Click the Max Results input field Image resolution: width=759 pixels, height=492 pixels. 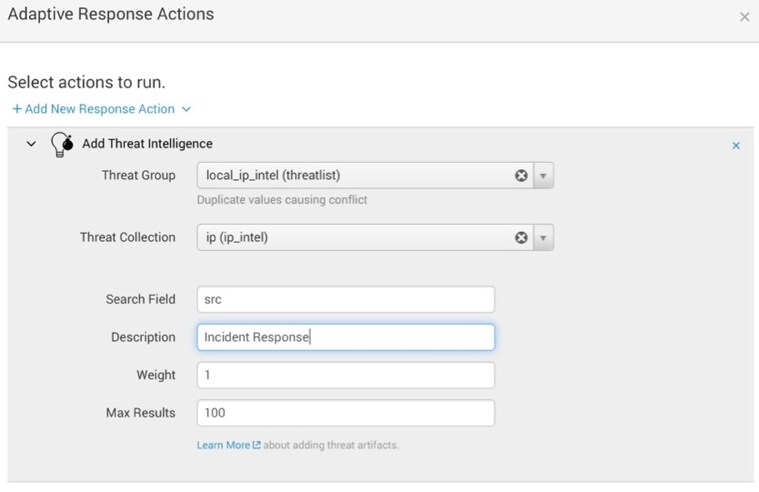tap(346, 413)
